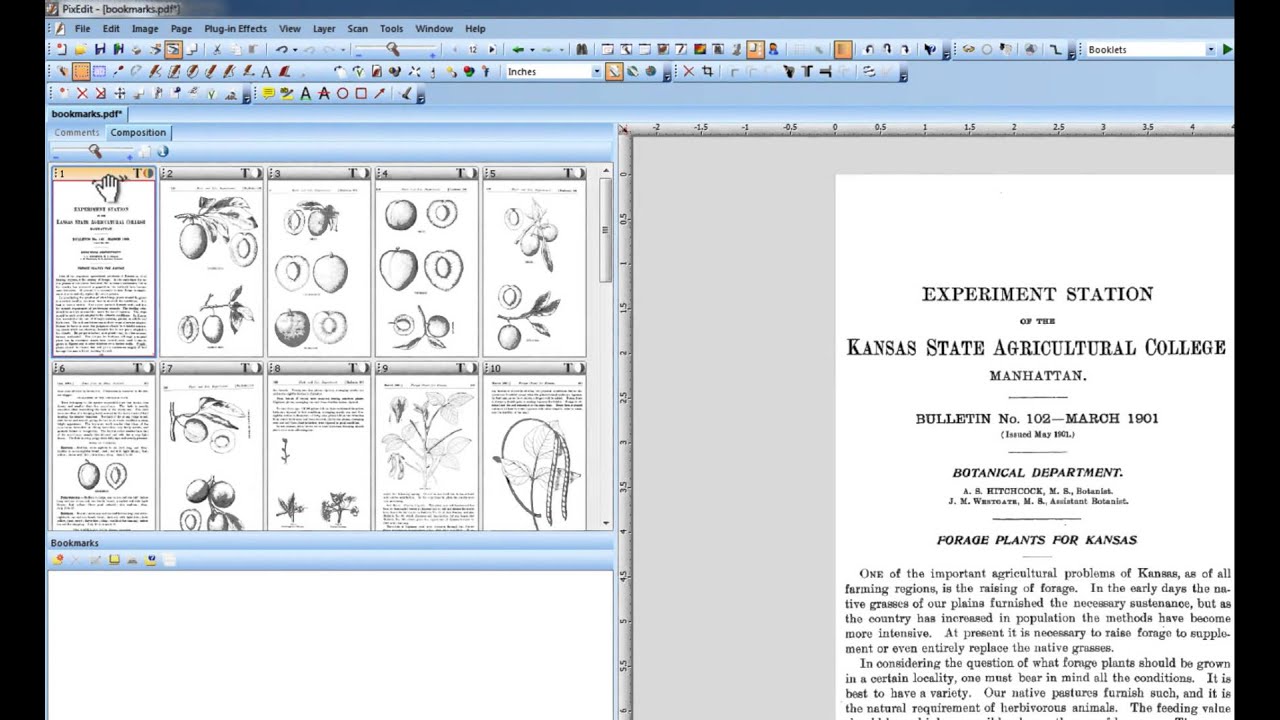This screenshot has height=720, width=1280.
Task: Open the Plug-in Effects menu
Action: pyautogui.click(x=235, y=28)
